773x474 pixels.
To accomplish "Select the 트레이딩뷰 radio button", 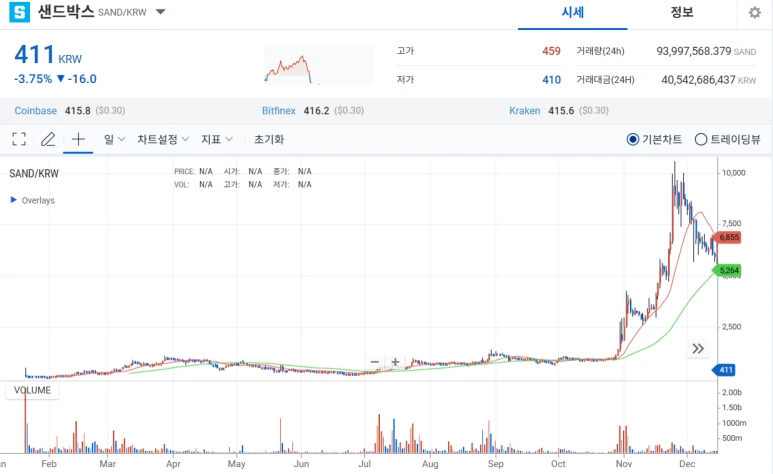I will pos(701,140).
